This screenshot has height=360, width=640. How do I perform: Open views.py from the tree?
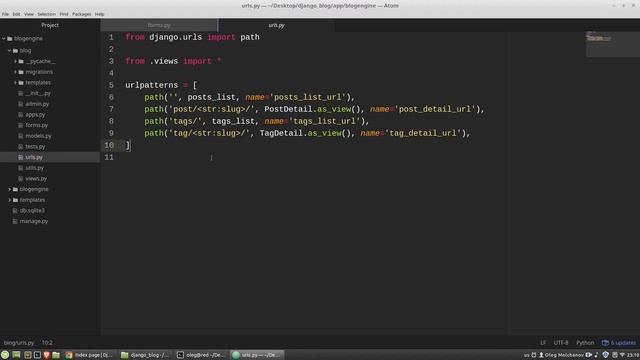pyautogui.click(x=36, y=178)
